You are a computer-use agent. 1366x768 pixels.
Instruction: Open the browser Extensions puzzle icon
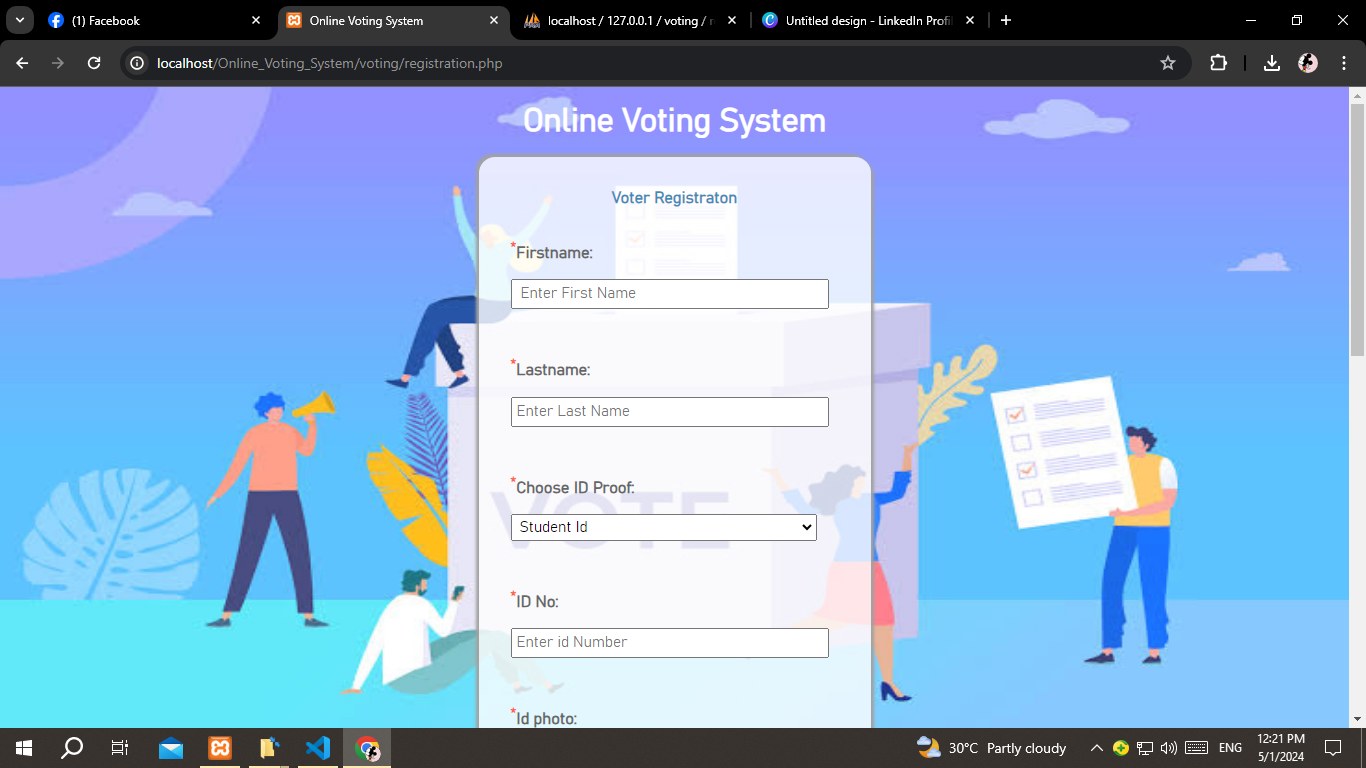(x=1217, y=62)
